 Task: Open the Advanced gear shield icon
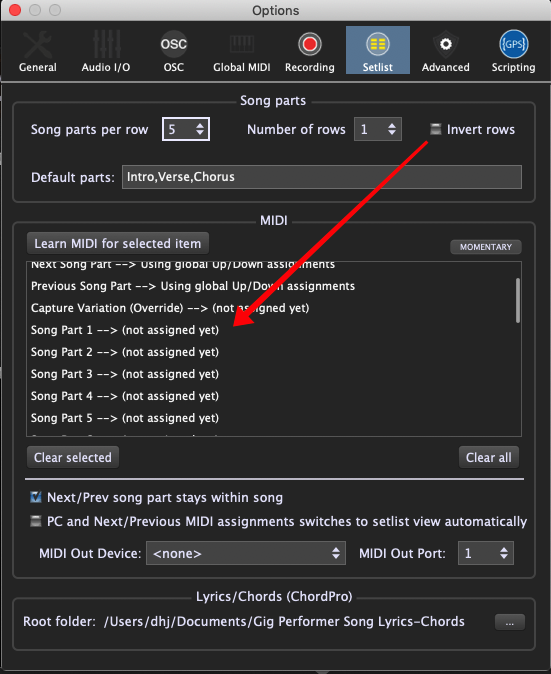[x=446, y=44]
